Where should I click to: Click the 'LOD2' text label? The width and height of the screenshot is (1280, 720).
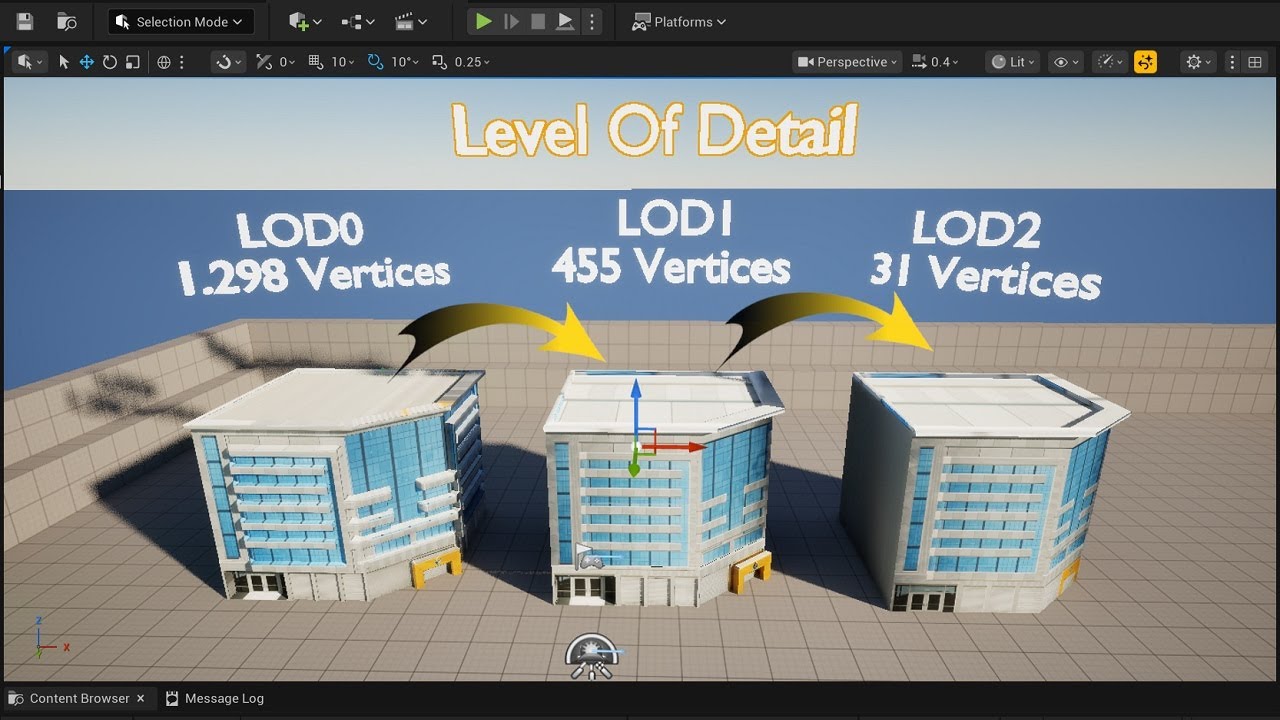coord(976,231)
